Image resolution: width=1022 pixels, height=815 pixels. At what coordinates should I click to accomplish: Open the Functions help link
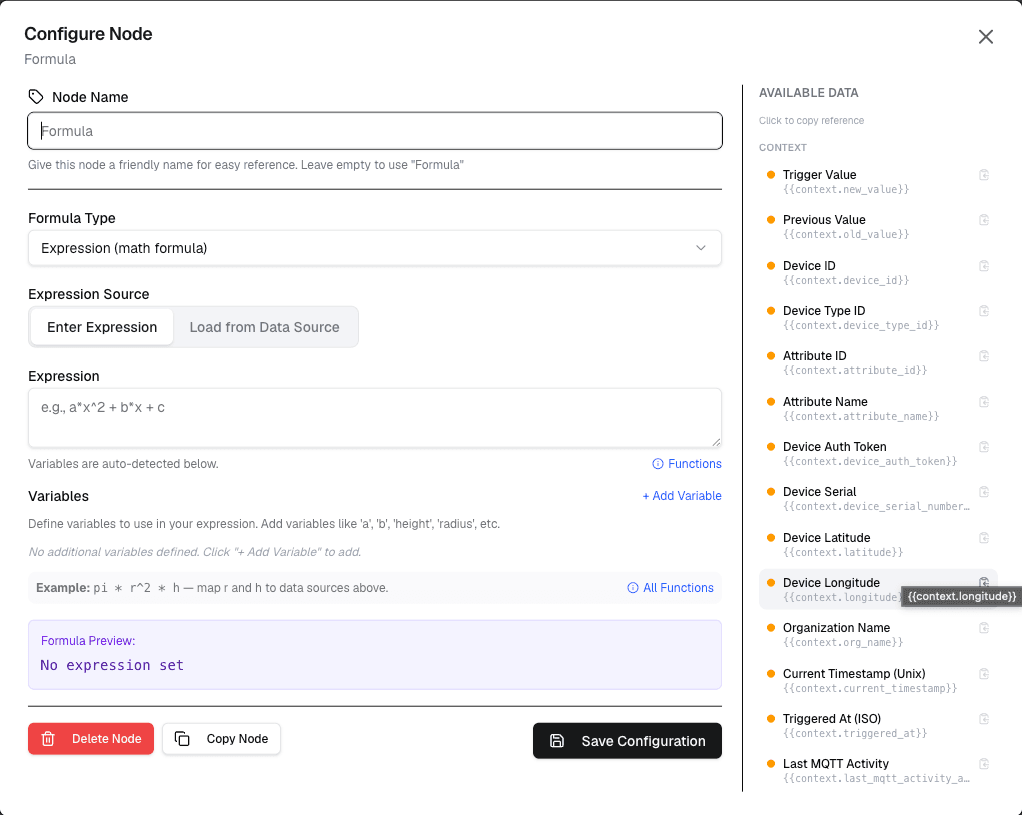(687, 464)
